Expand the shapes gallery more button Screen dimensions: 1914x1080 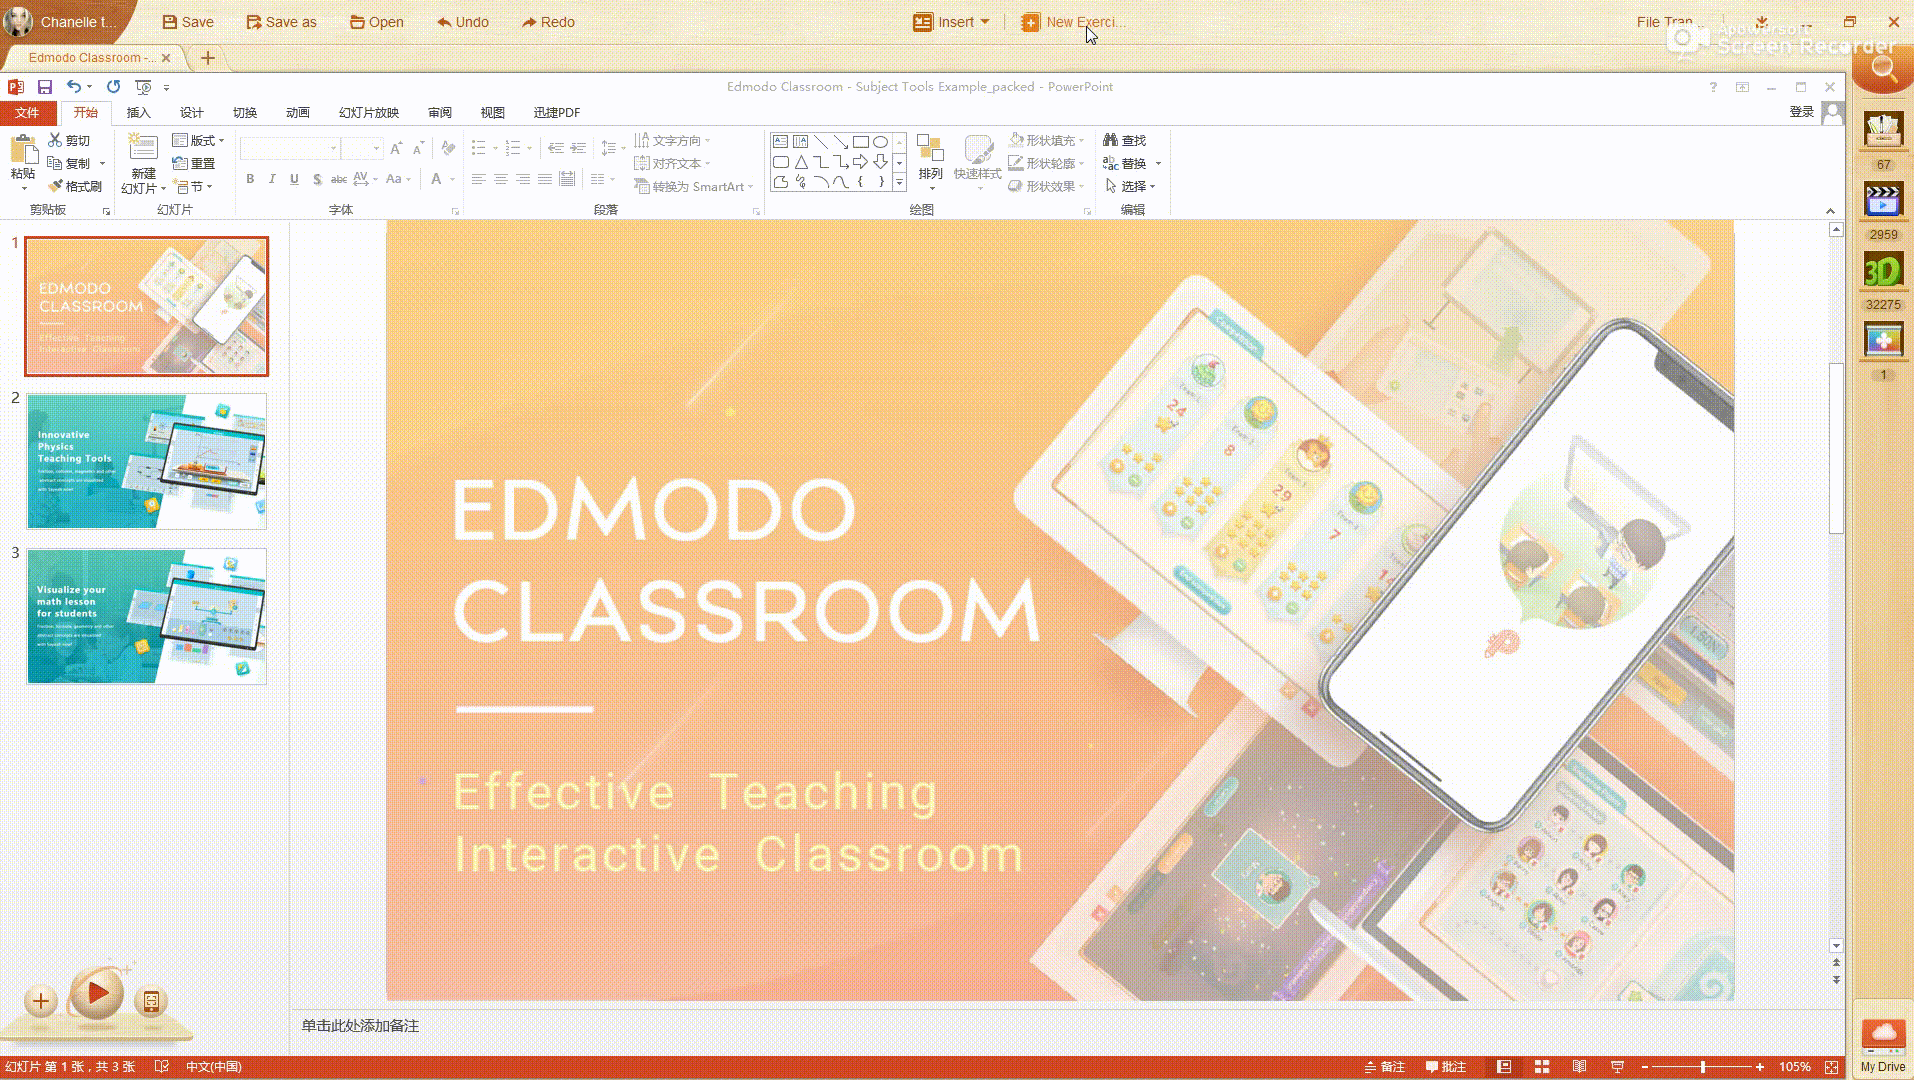(899, 182)
